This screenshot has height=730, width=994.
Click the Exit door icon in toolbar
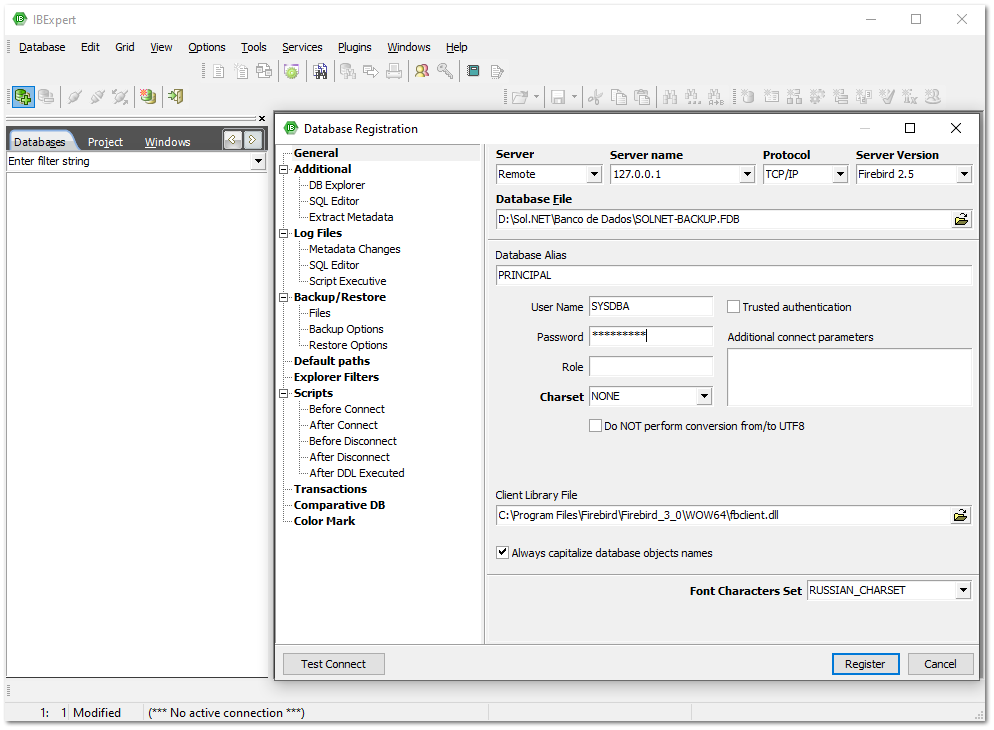pyautogui.click(x=176, y=97)
